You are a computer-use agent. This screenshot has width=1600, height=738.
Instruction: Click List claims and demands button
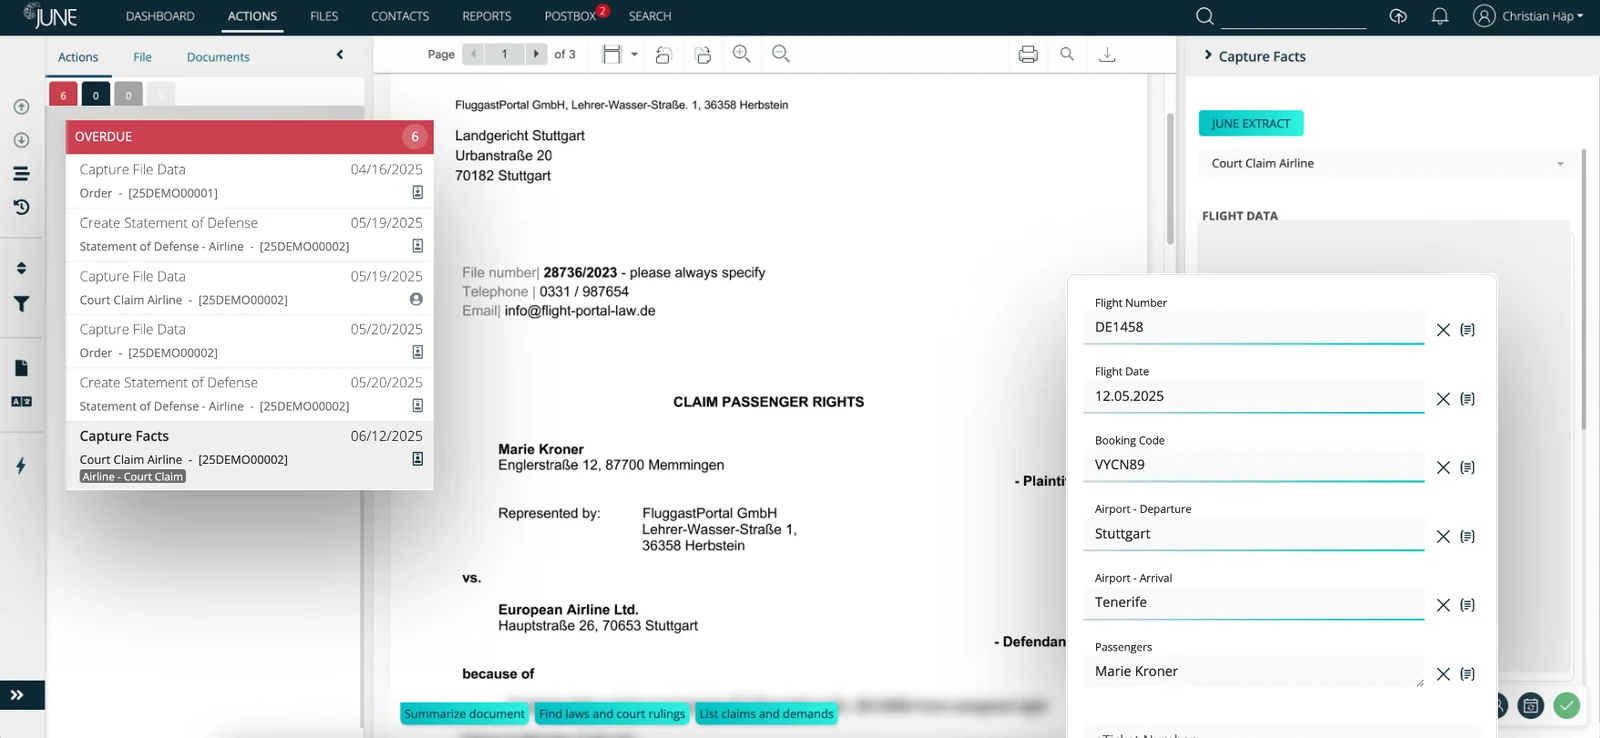tap(766, 714)
